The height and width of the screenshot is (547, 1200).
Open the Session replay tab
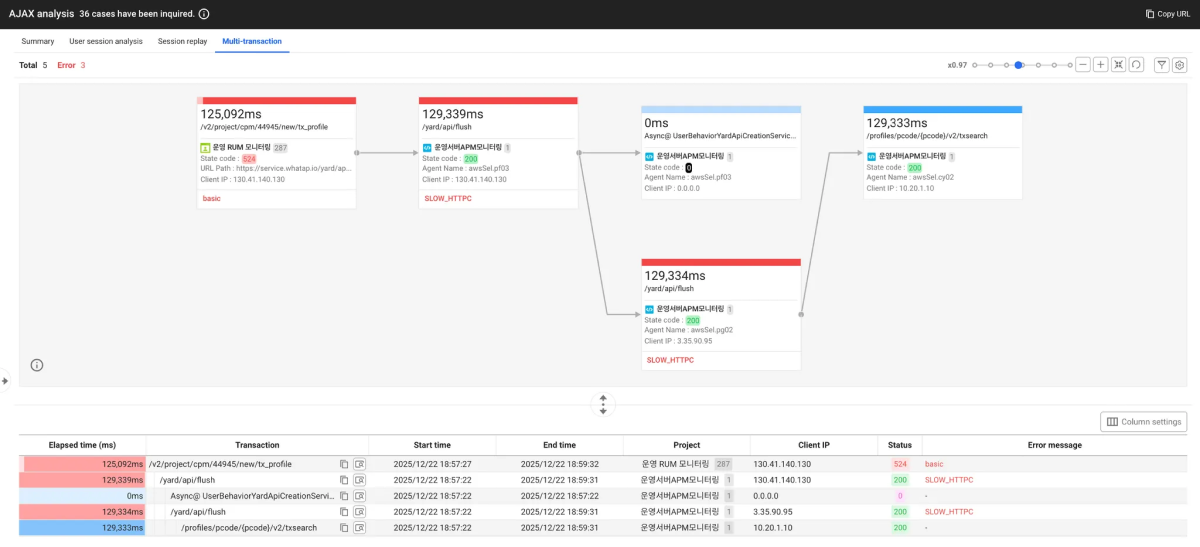182,41
